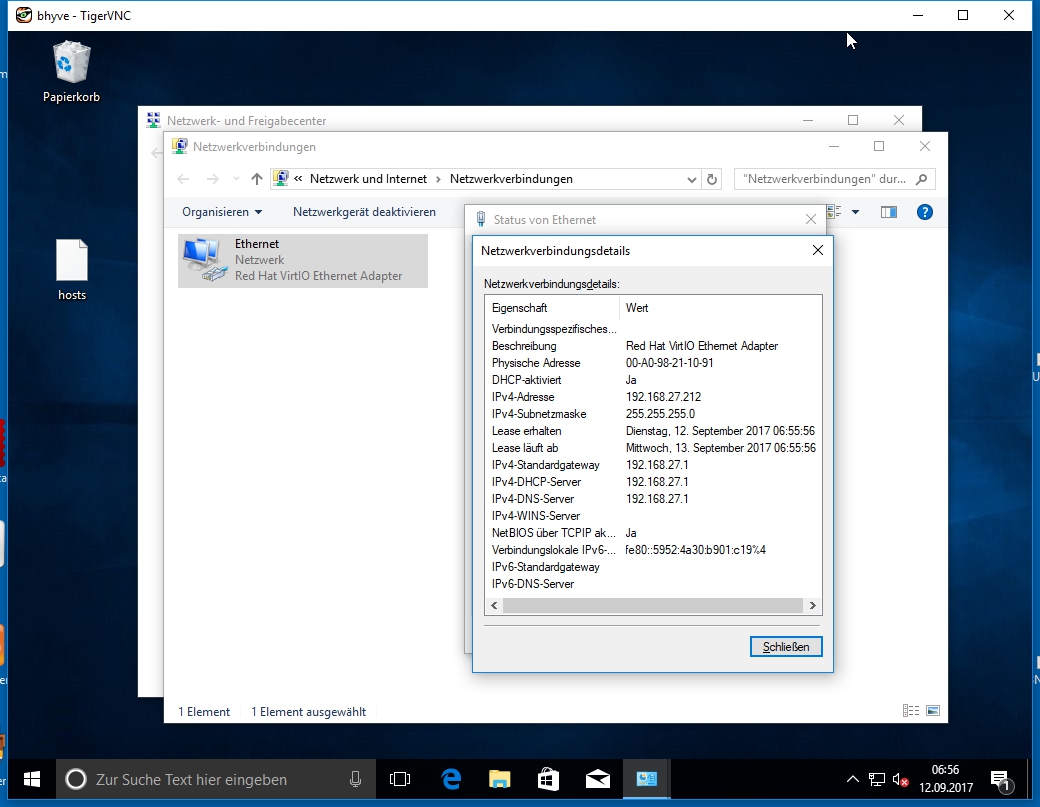Open File Explorer from taskbar
The image size is (1040, 807).
point(500,779)
